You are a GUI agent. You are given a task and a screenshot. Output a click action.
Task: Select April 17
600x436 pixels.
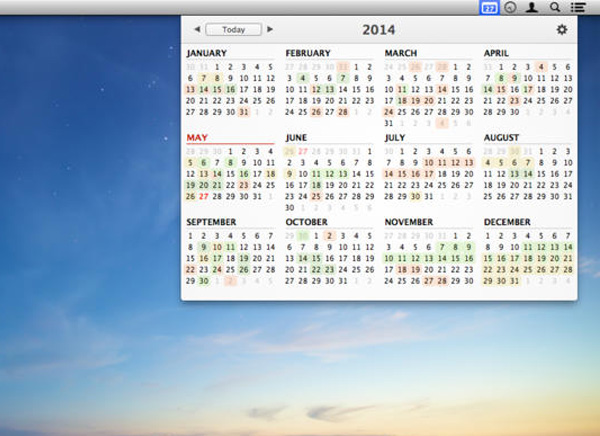528,90
